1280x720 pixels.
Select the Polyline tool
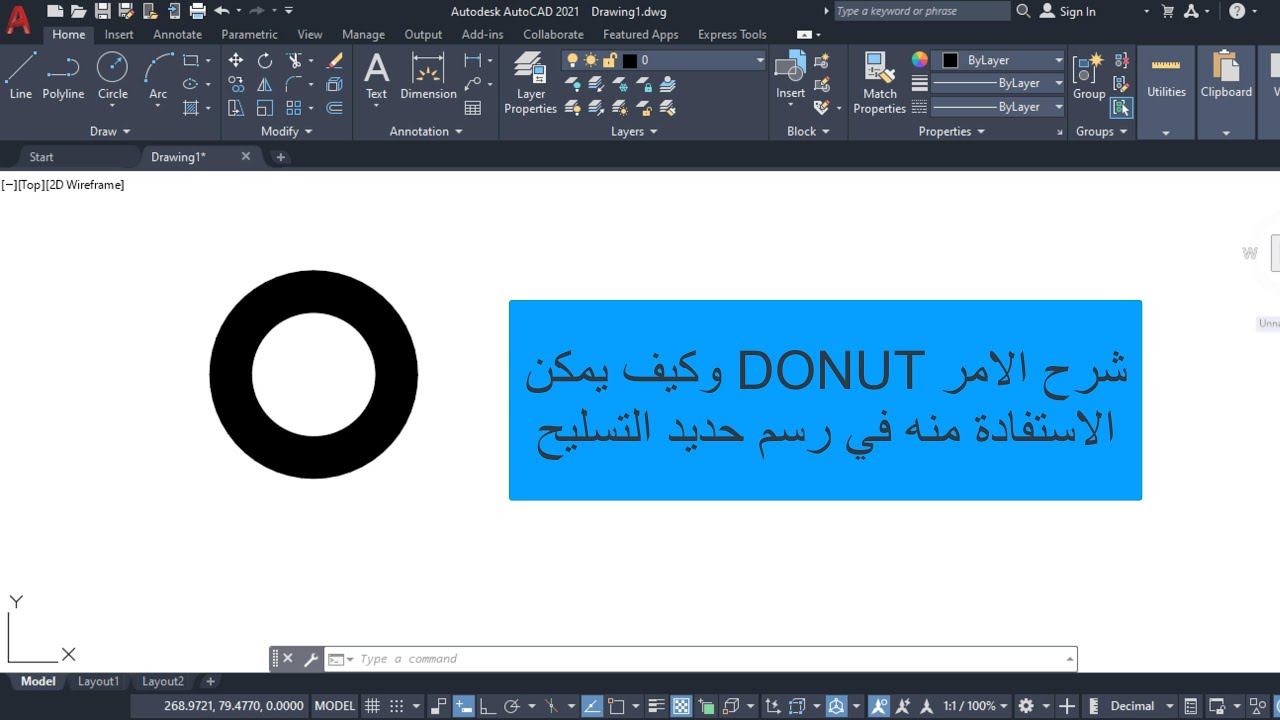(x=63, y=76)
